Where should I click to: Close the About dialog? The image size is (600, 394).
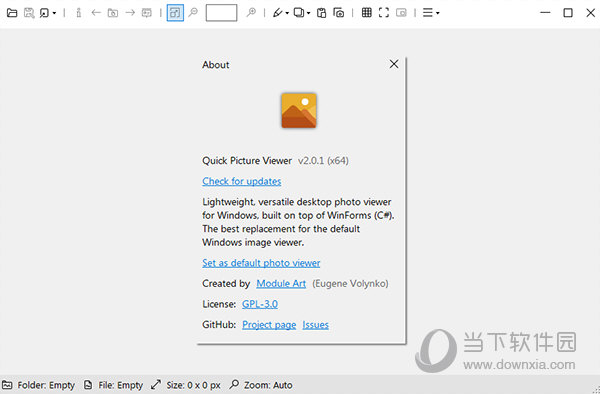[x=394, y=64]
